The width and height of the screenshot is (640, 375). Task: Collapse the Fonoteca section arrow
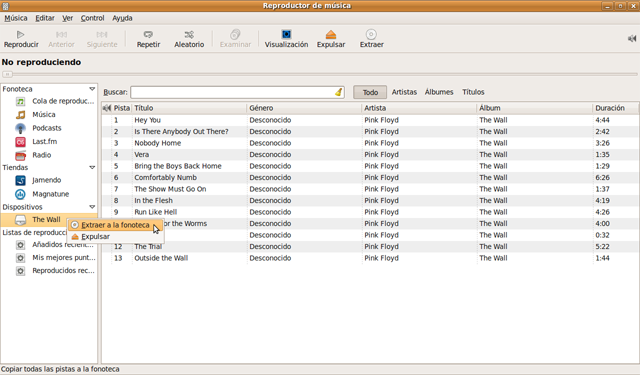(x=92, y=89)
